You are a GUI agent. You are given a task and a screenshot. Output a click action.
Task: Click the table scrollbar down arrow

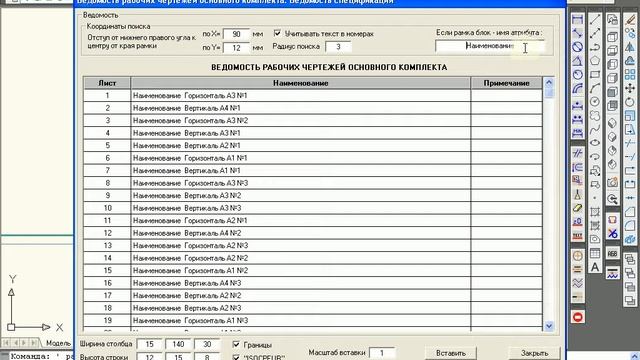pyautogui.click(x=549, y=326)
